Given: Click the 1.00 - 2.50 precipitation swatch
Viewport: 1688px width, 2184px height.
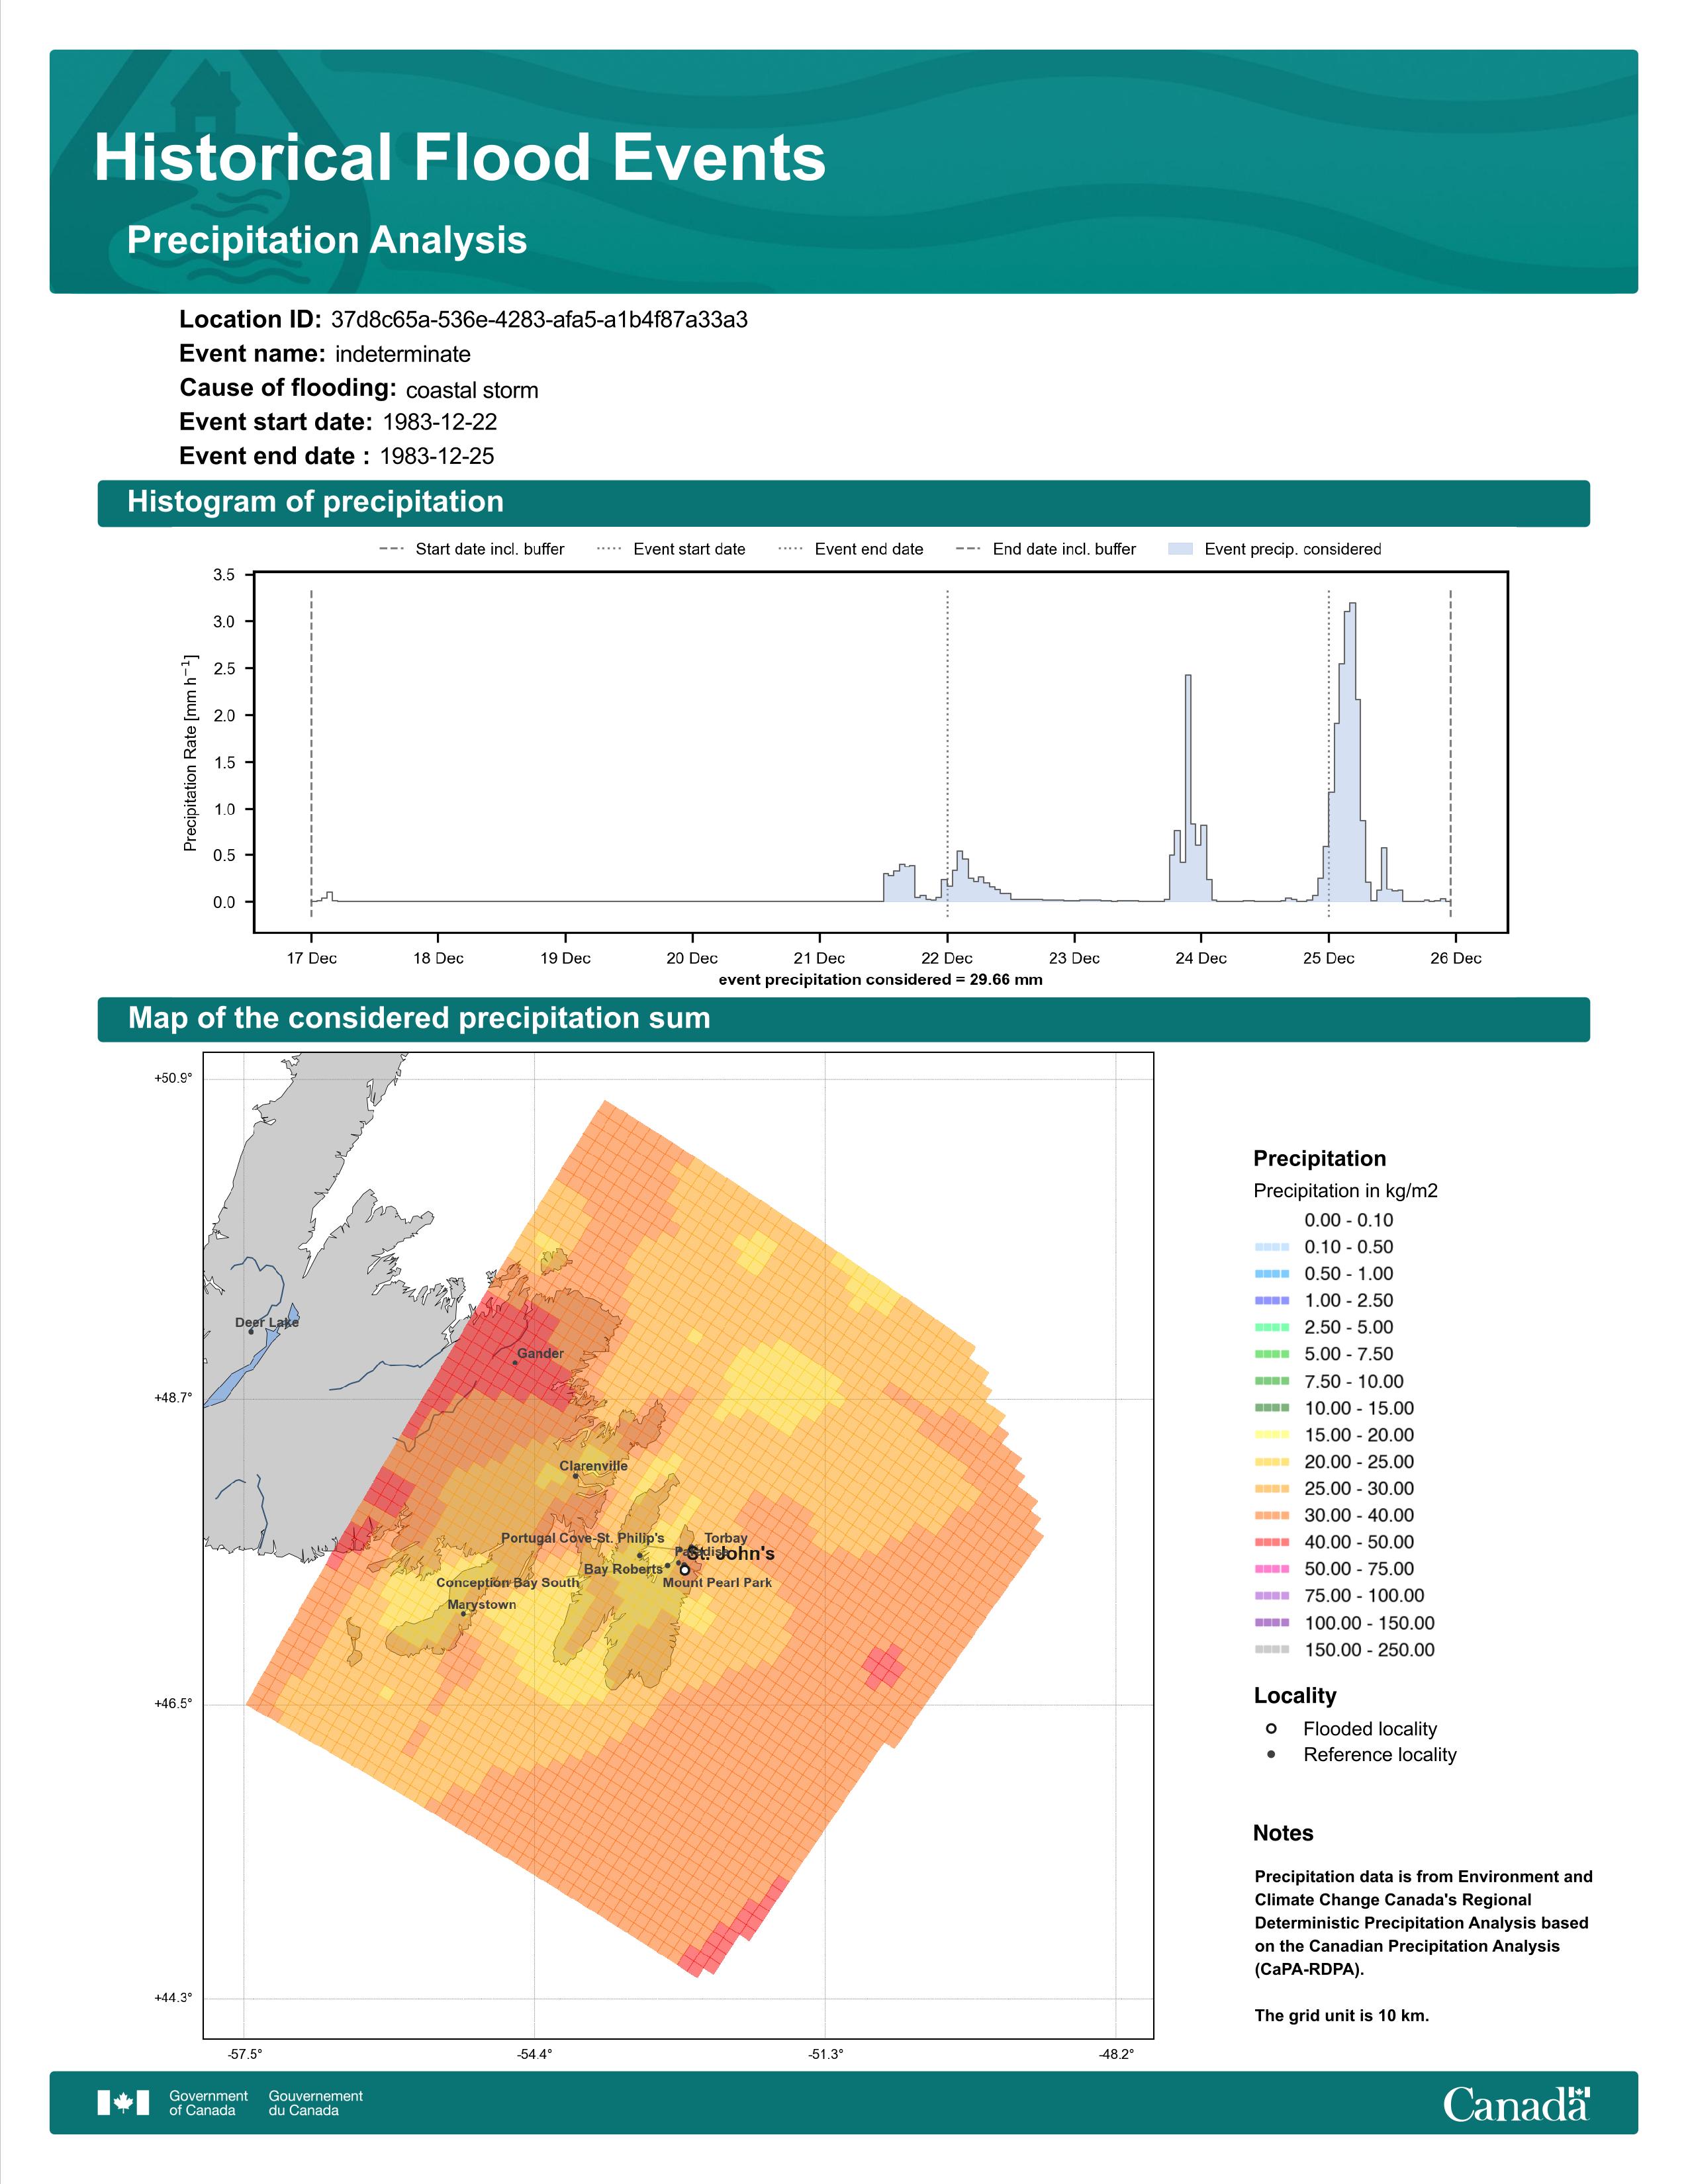Looking at the screenshot, I should (1272, 1301).
